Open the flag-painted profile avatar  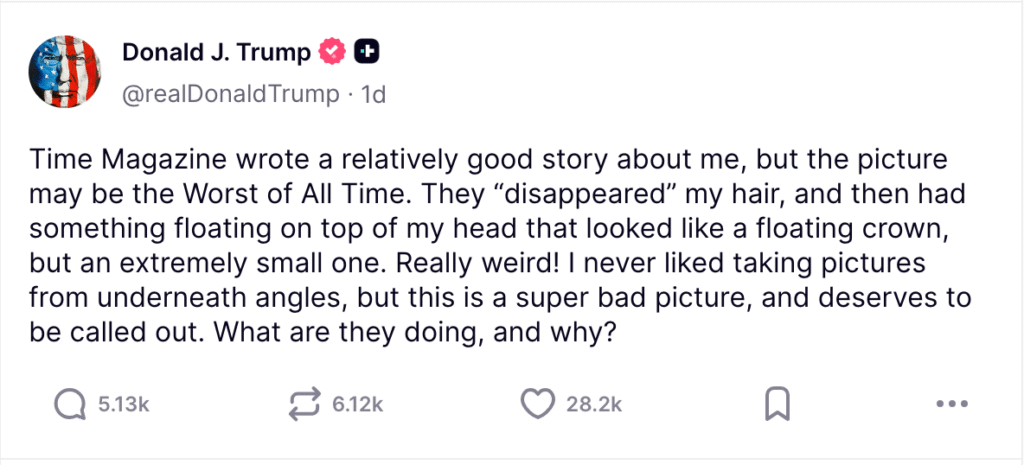click(x=67, y=73)
